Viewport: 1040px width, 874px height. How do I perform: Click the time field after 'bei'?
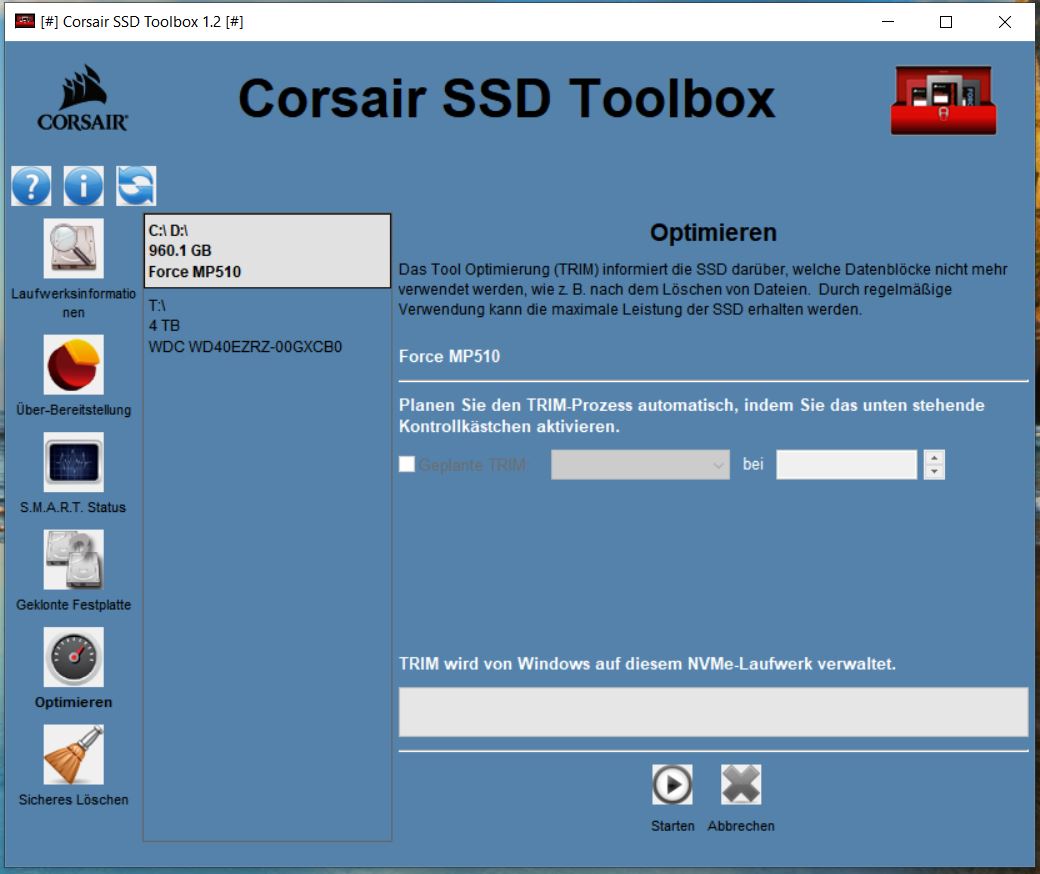846,465
